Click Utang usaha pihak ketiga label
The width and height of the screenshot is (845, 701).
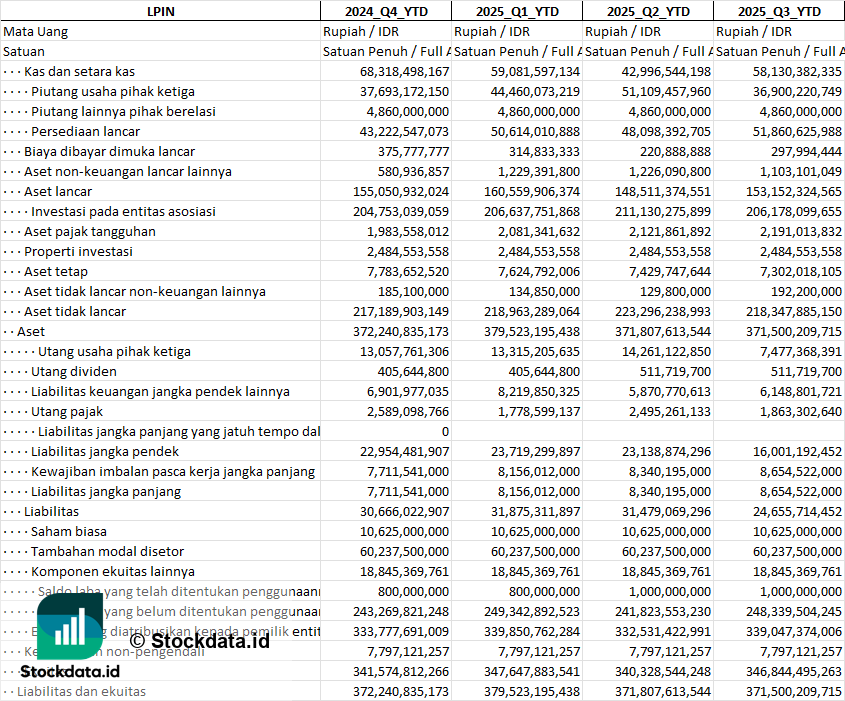[114, 352]
